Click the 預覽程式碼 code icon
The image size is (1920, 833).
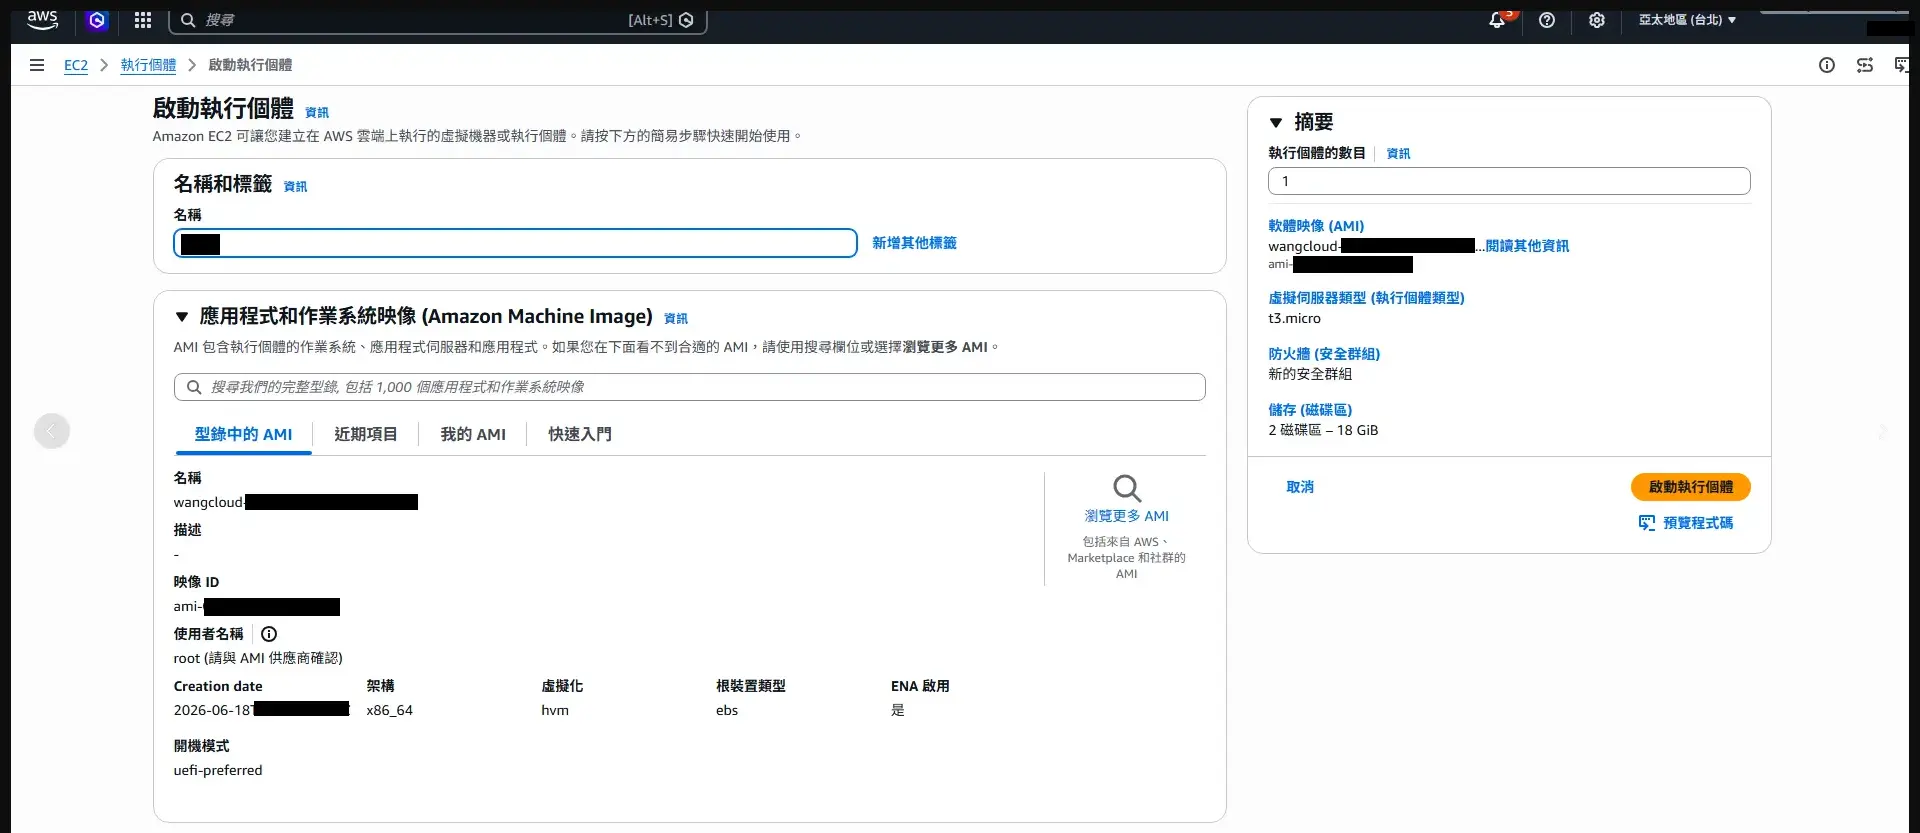pos(1647,523)
